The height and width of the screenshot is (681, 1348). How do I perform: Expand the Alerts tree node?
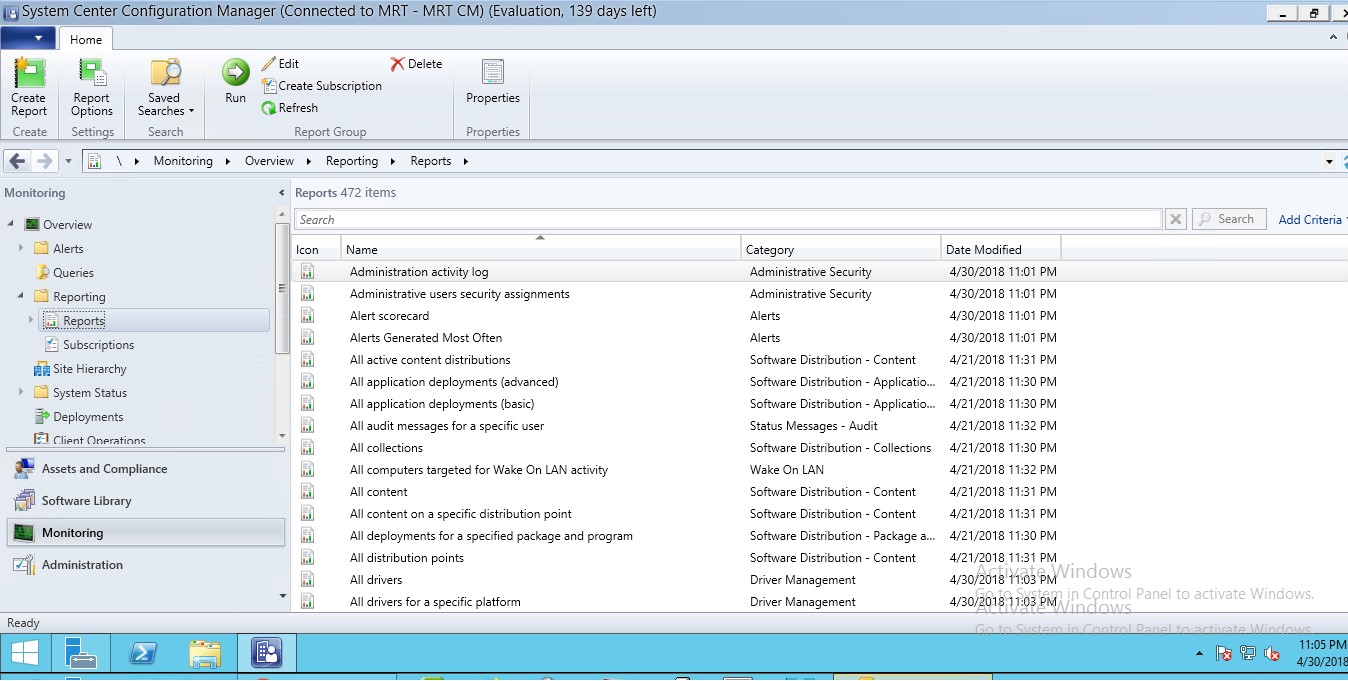click(21, 248)
